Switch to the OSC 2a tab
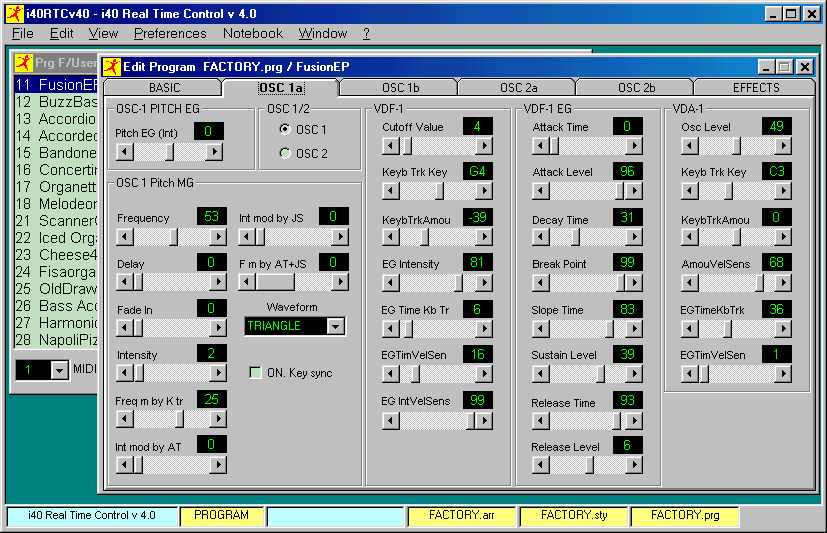 tap(518, 88)
